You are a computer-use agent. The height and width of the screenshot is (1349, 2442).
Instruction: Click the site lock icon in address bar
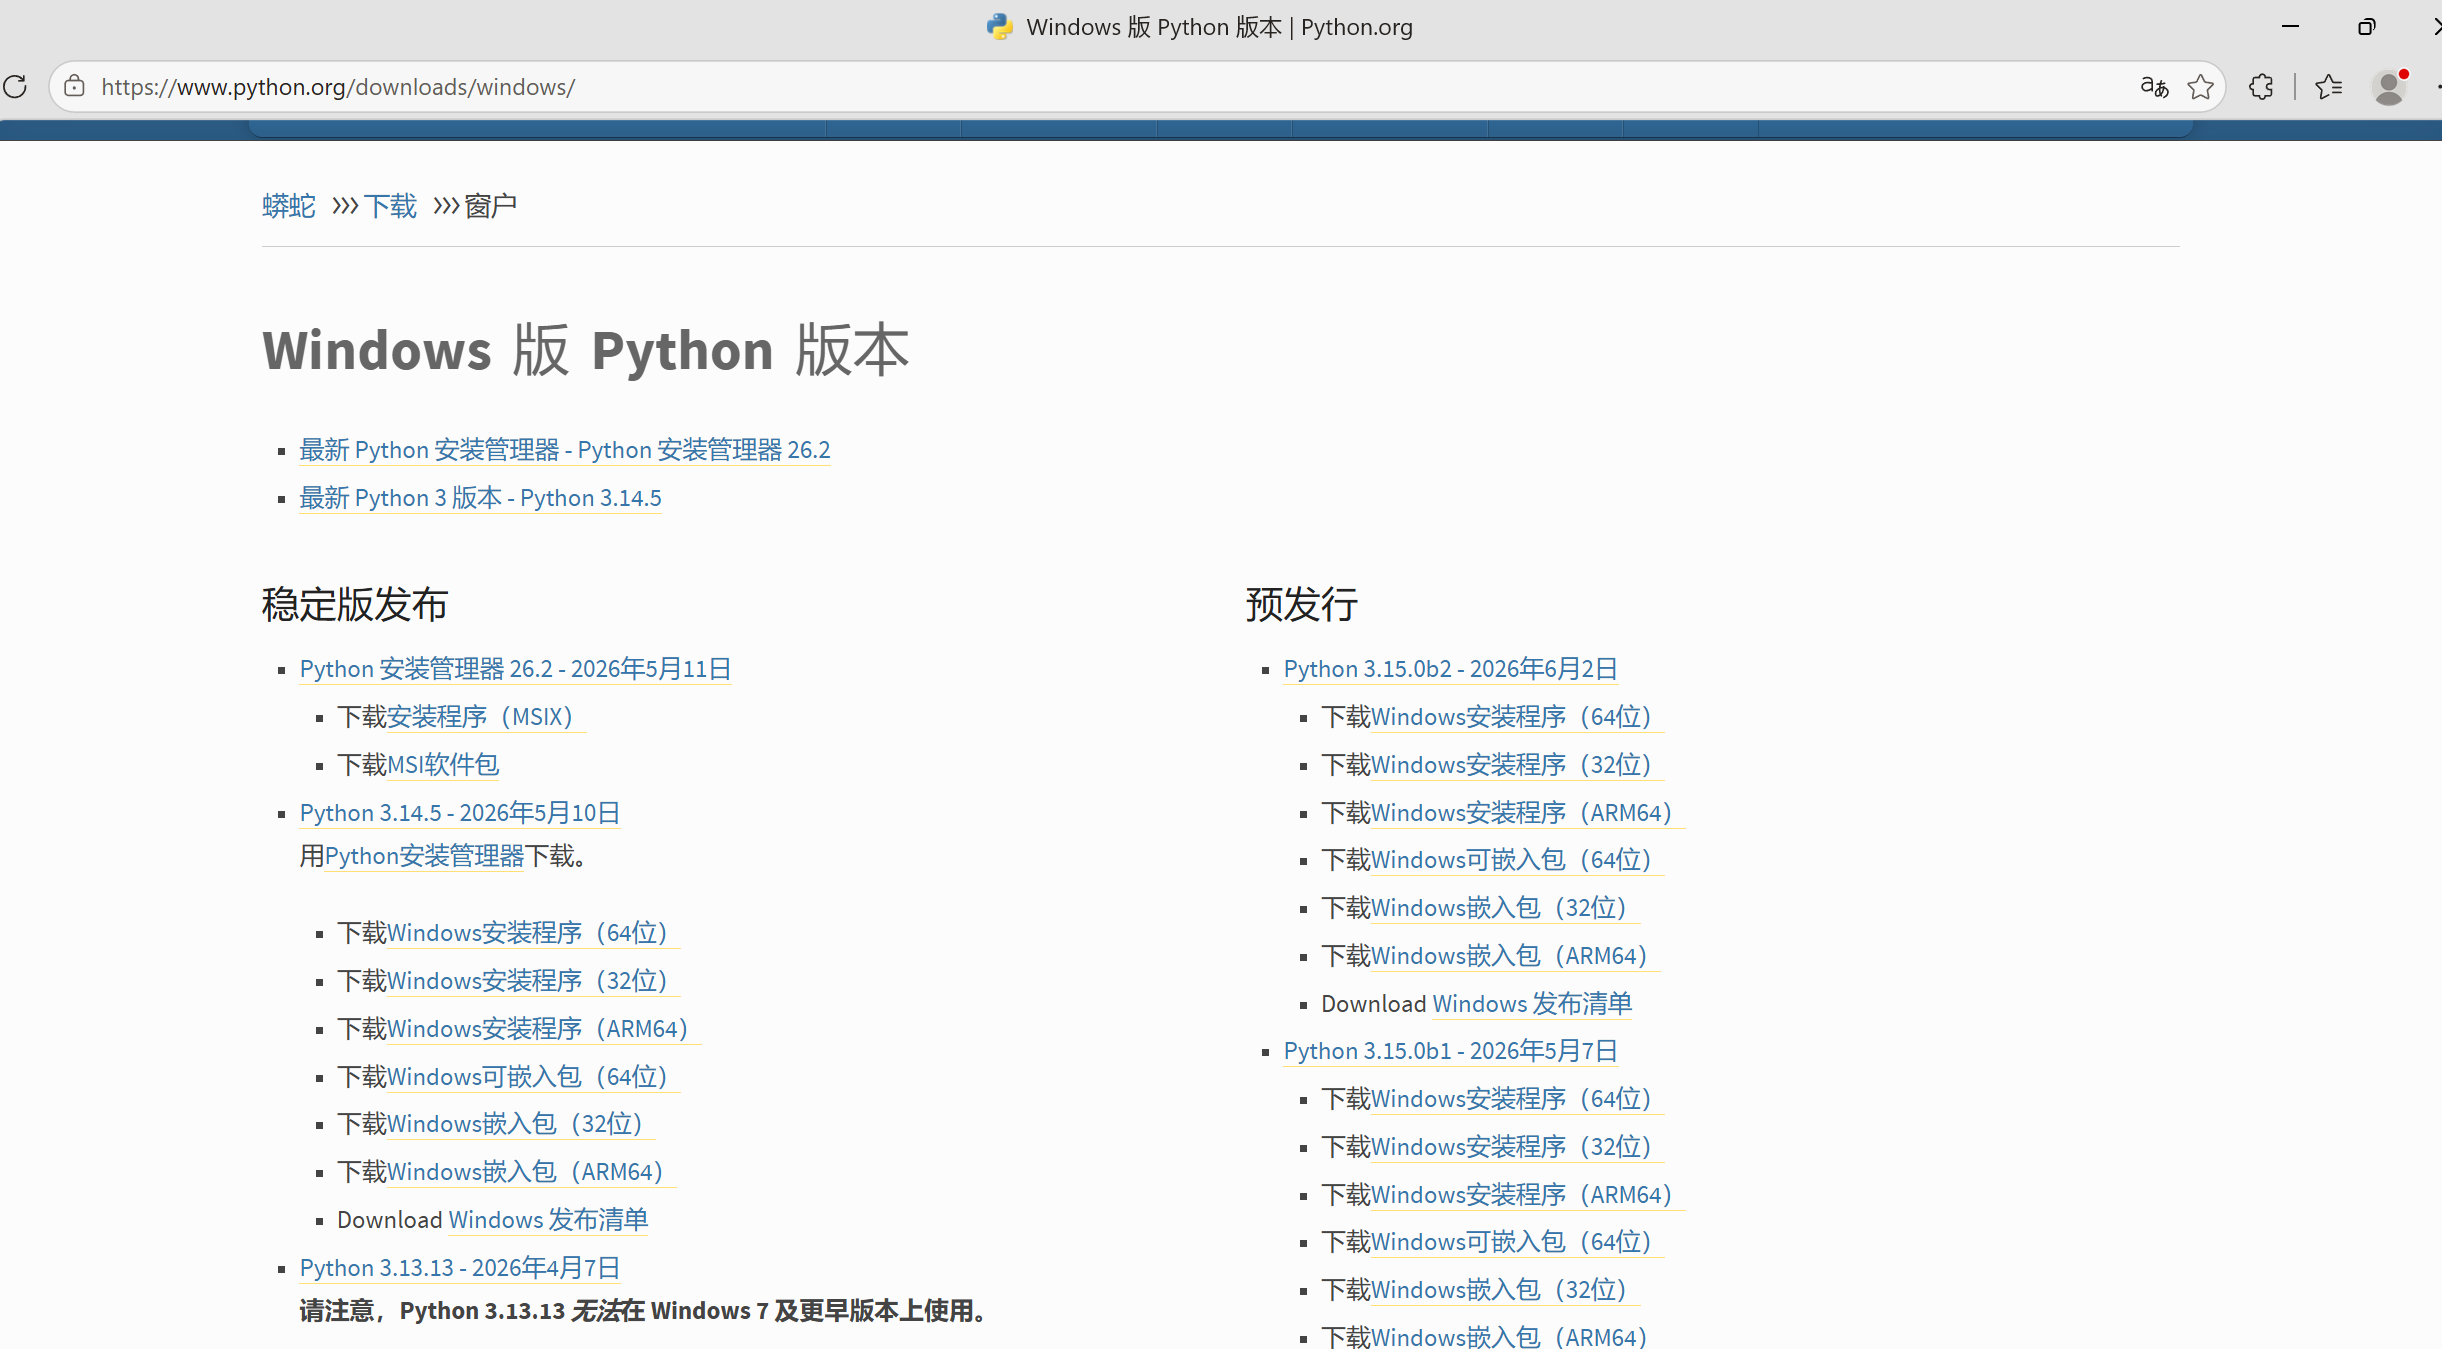click(74, 87)
